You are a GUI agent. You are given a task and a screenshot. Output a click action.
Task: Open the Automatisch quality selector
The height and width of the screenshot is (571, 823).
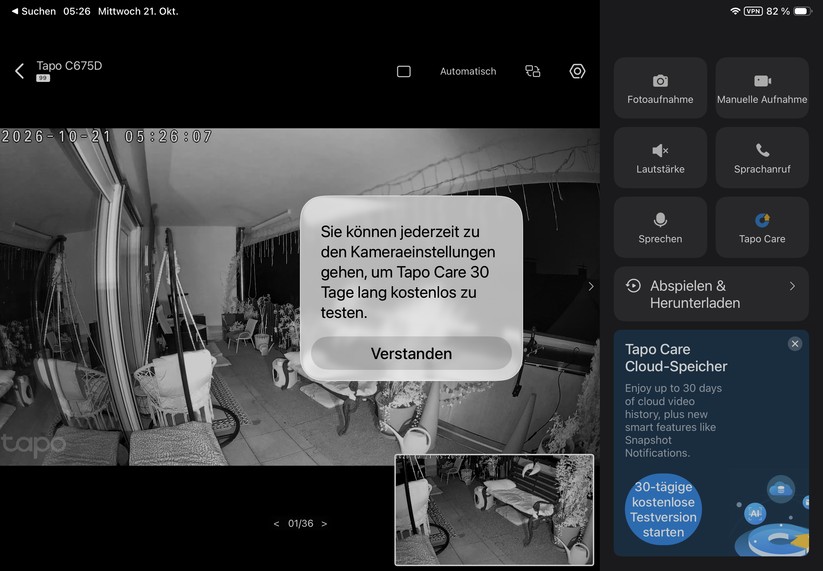click(x=468, y=71)
